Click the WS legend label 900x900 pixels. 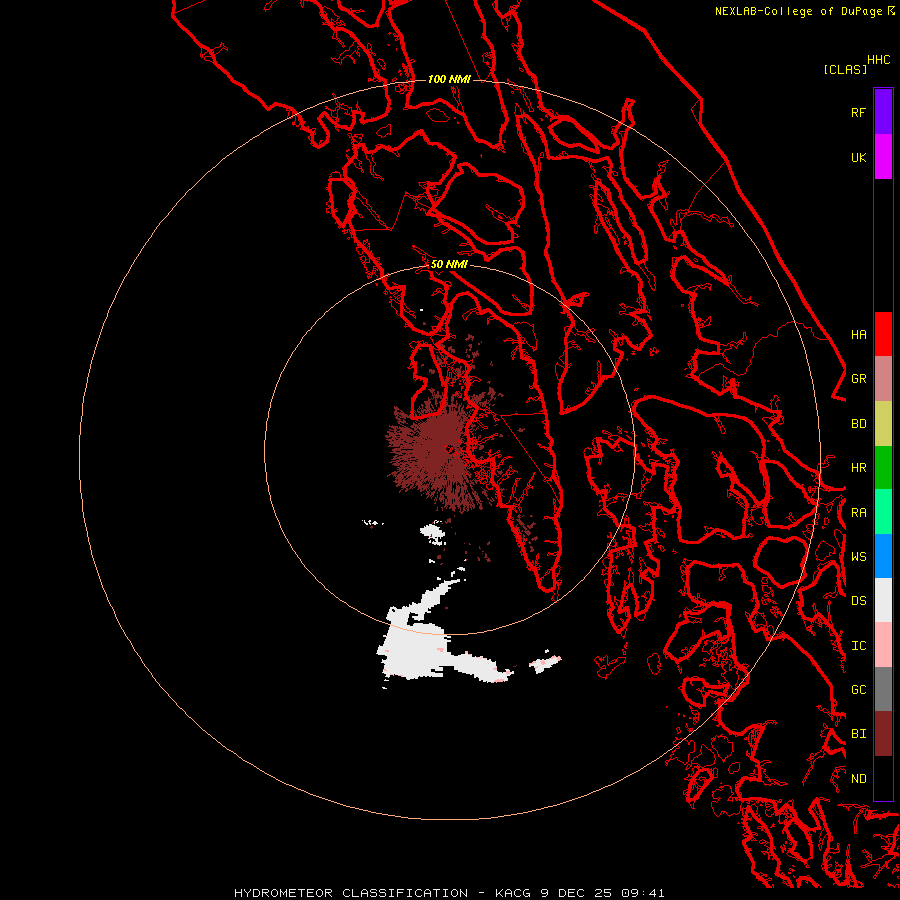point(858,556)
